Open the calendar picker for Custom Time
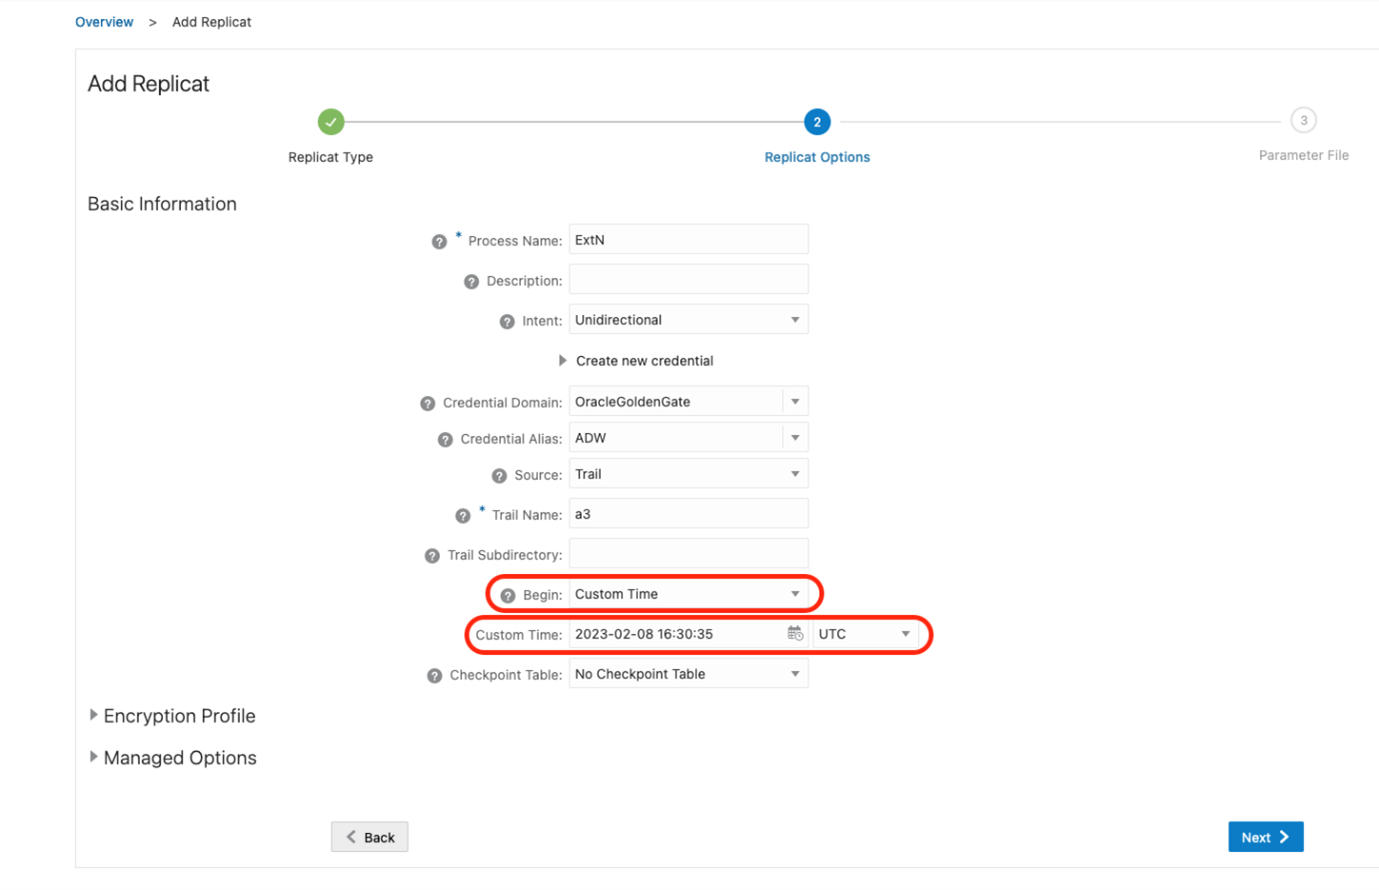Image resolution: width=1379 pixels, height=890 pixels. tap(794, 633)
